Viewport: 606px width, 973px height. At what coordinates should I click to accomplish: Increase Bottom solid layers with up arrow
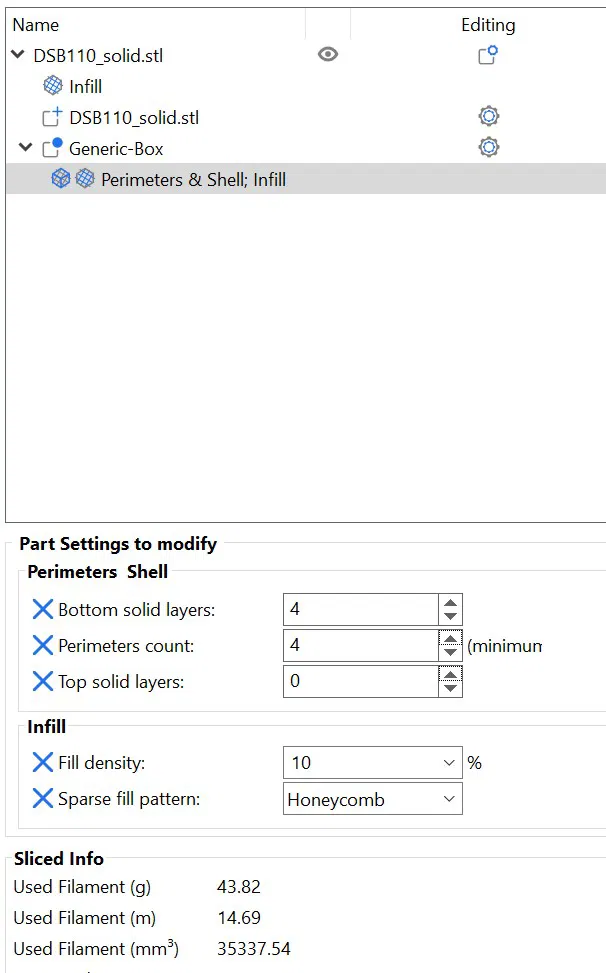[x=451, y=603]
